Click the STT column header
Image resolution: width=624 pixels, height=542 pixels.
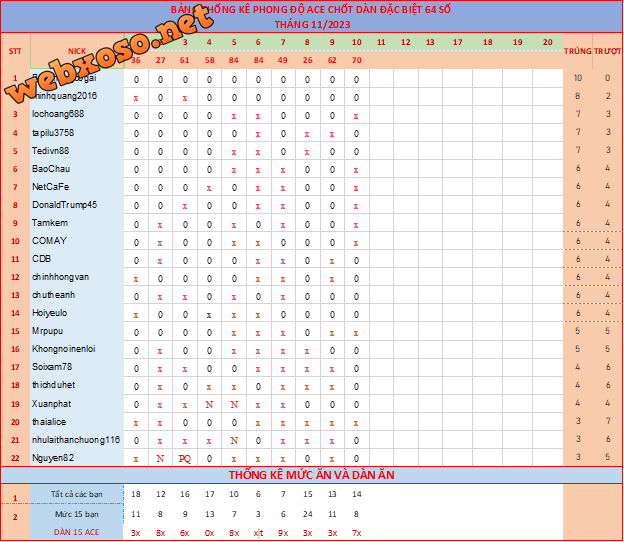(x=15, y=51)
